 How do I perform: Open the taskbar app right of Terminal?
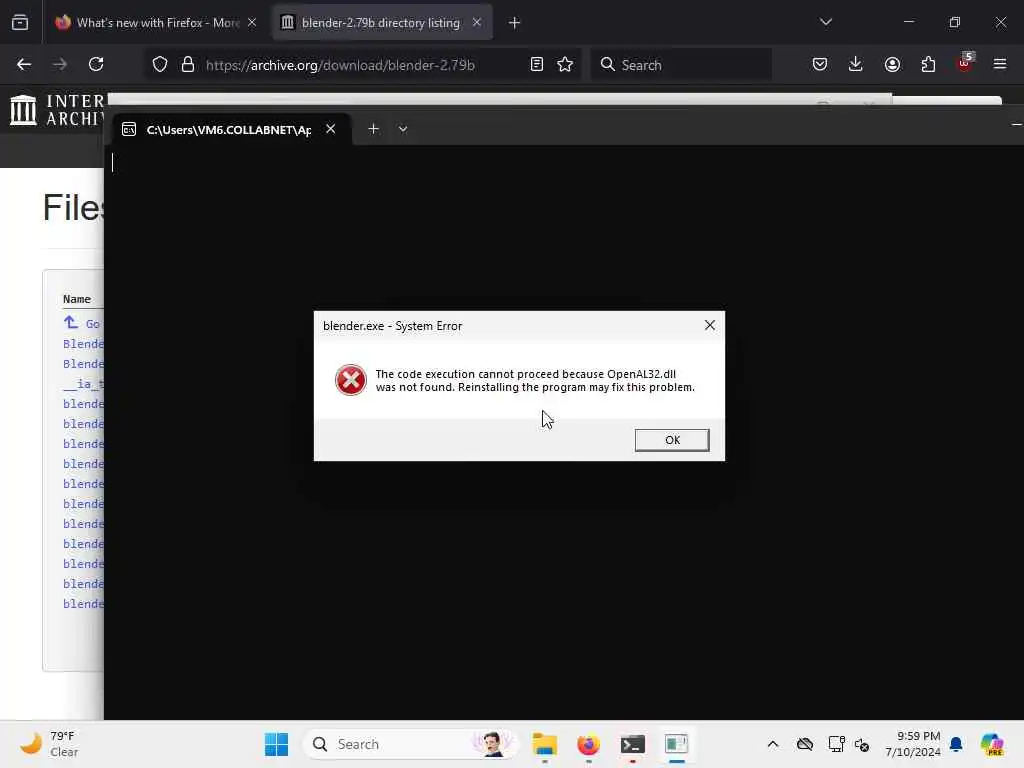(677, 744)
